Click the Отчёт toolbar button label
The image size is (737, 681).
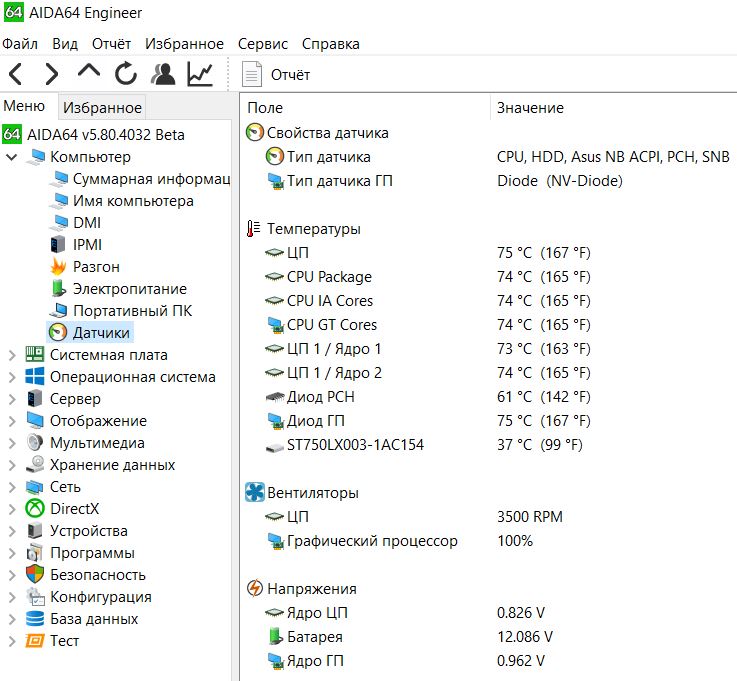click(x=290, y=75)
